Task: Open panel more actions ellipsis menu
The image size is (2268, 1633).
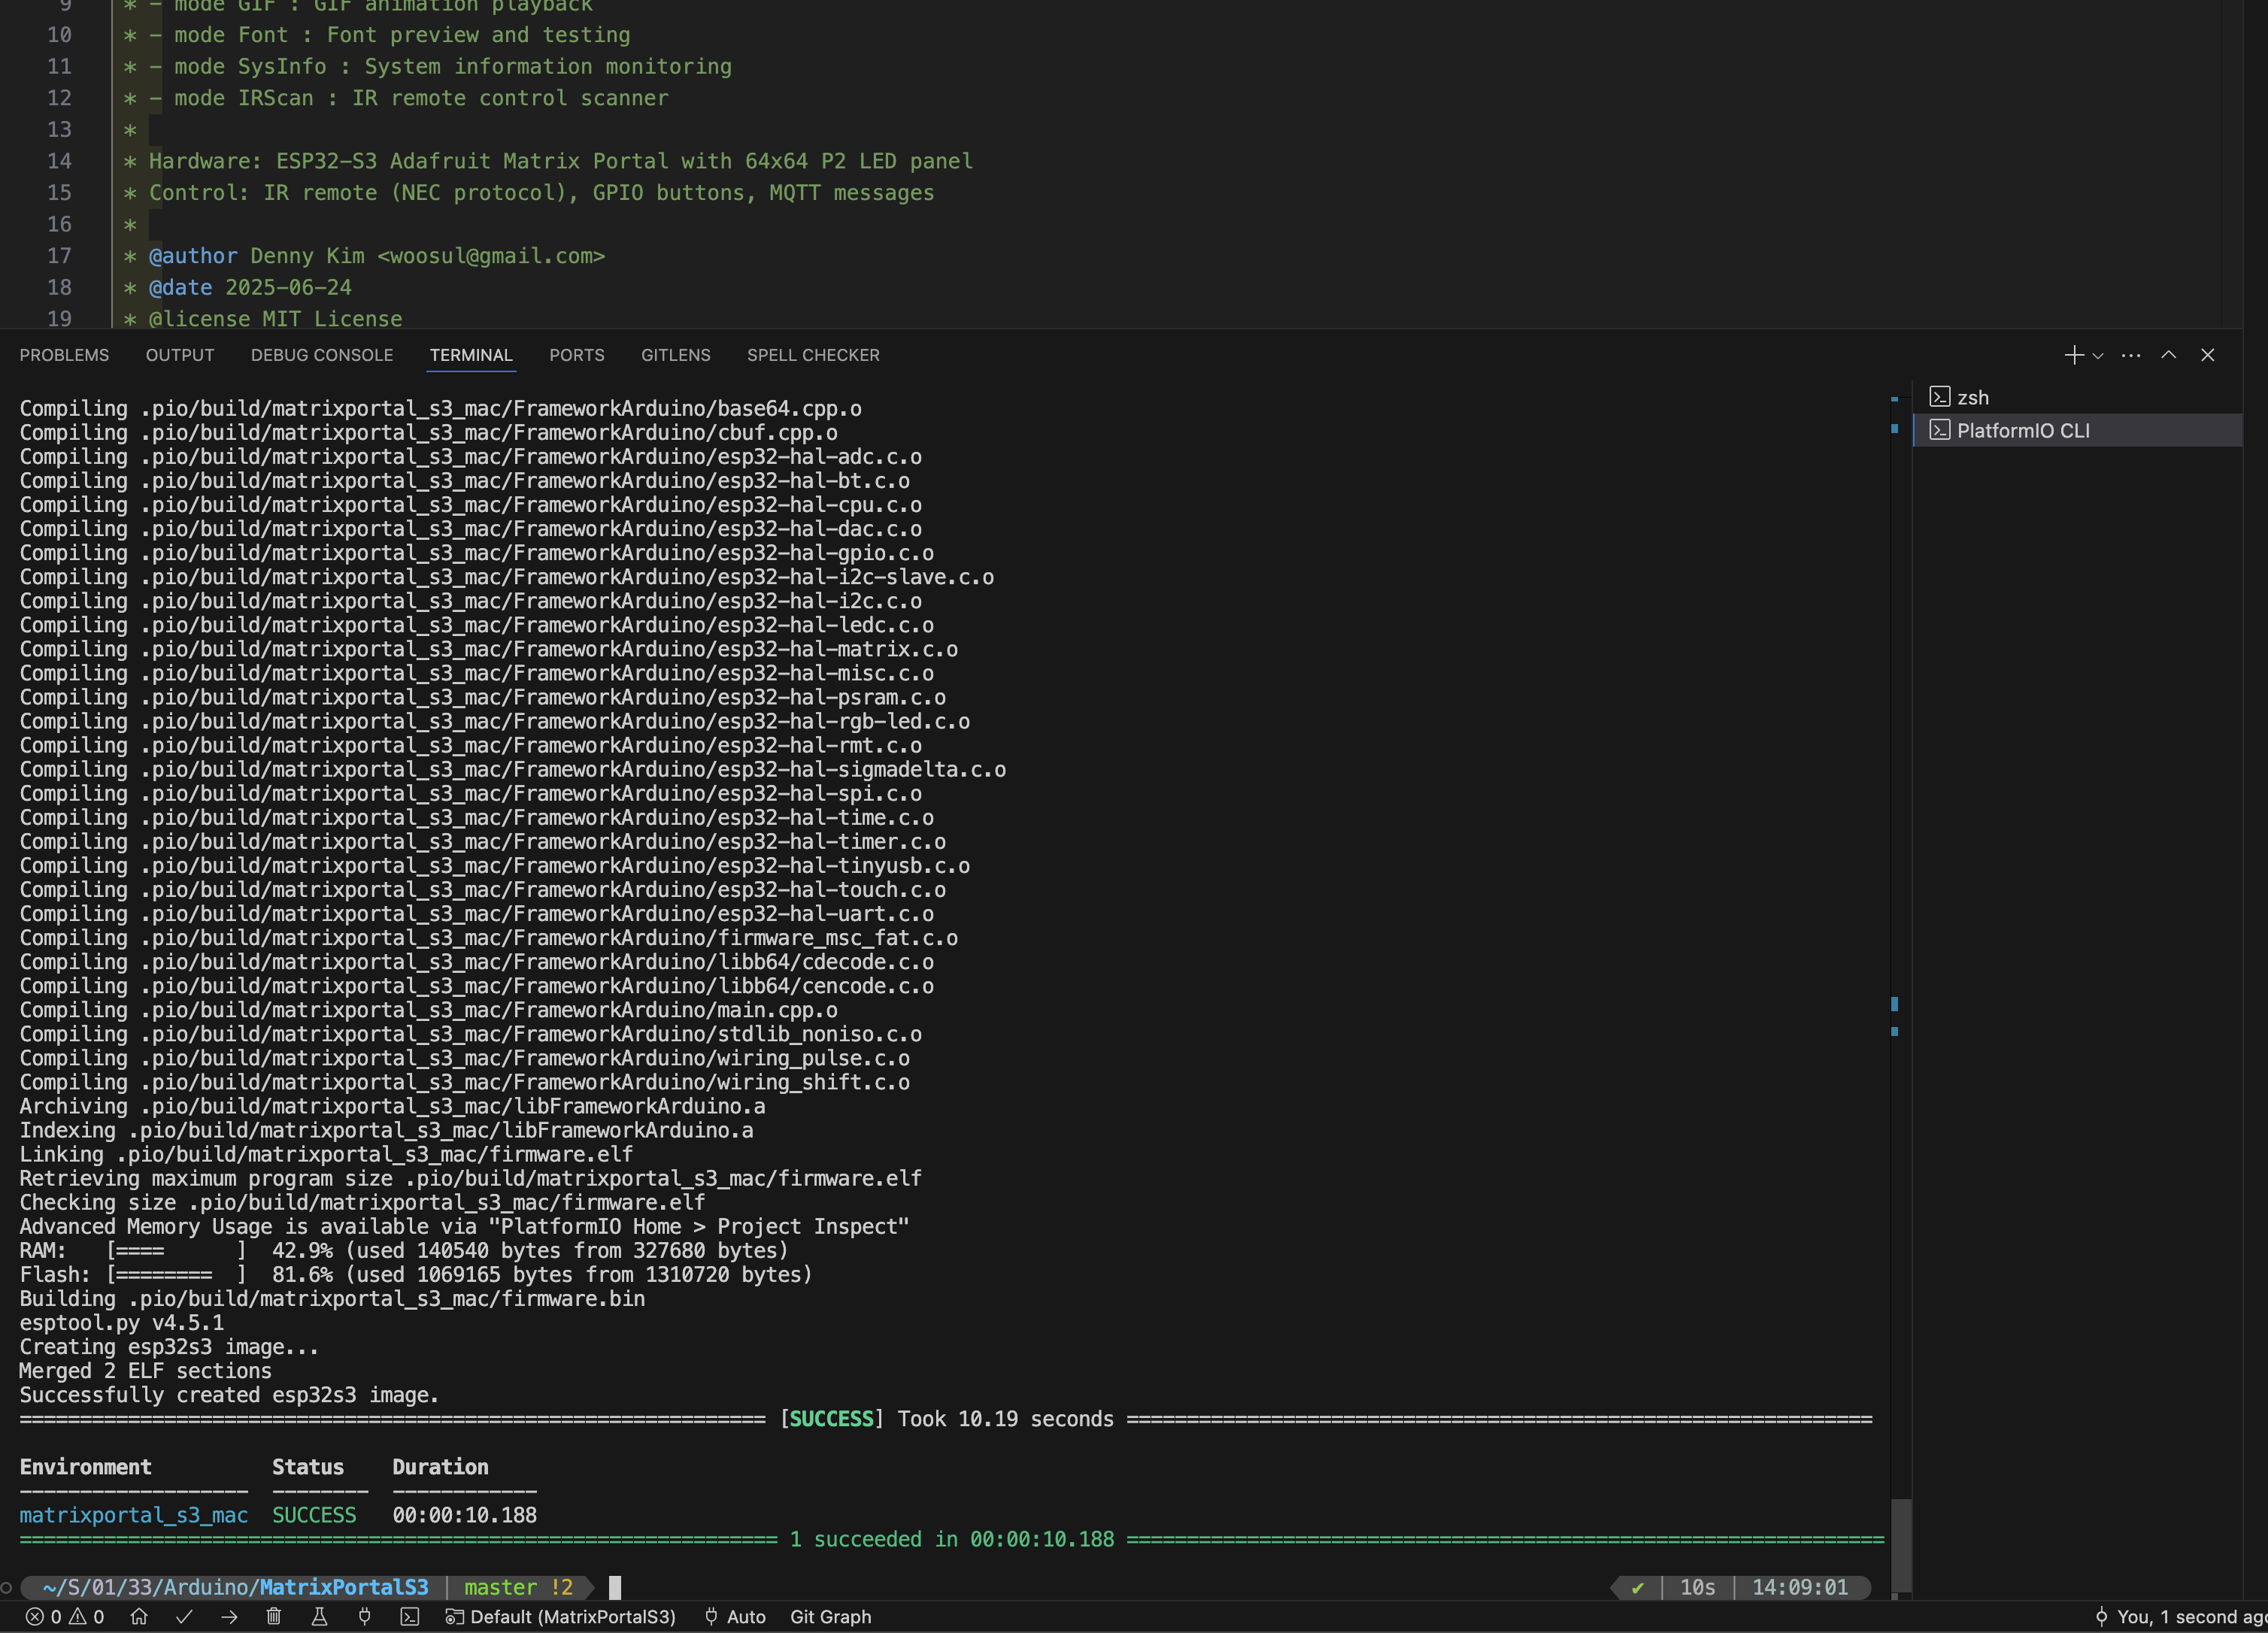Action: click(2131, 355)
